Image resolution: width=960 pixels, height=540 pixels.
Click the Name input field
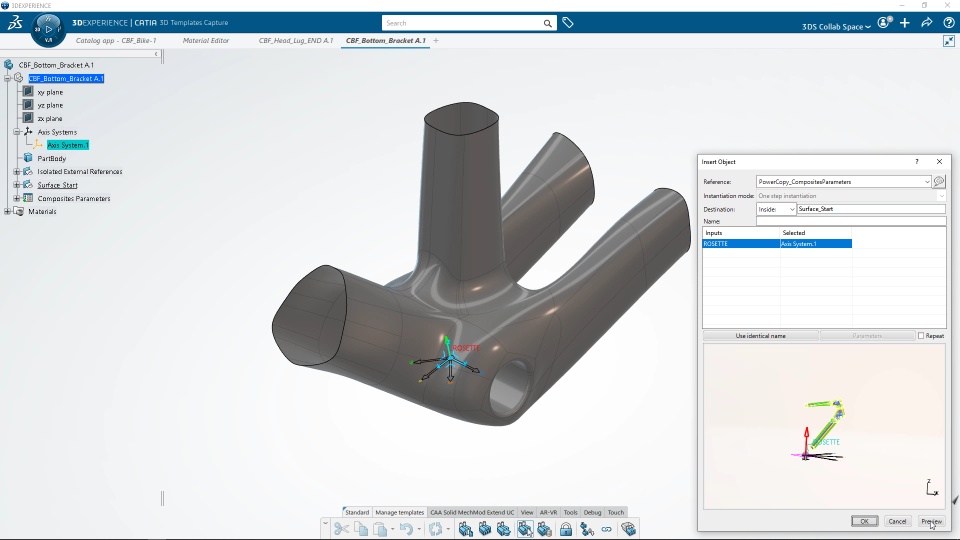click(x=851, y=221)
